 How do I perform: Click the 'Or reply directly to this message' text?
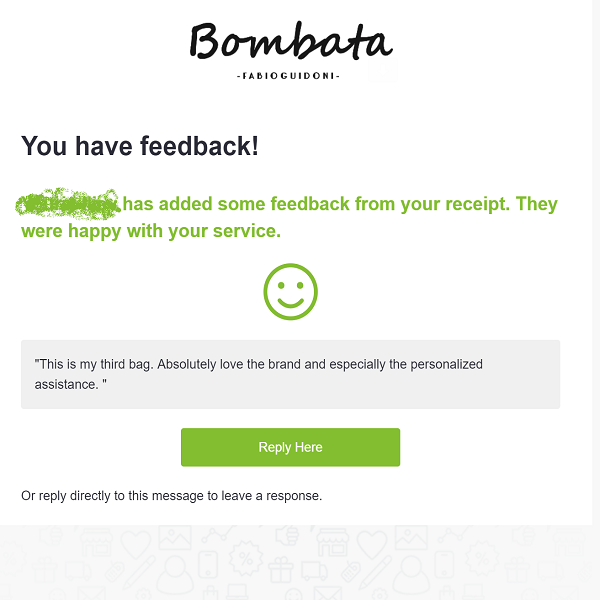[171, 495]
